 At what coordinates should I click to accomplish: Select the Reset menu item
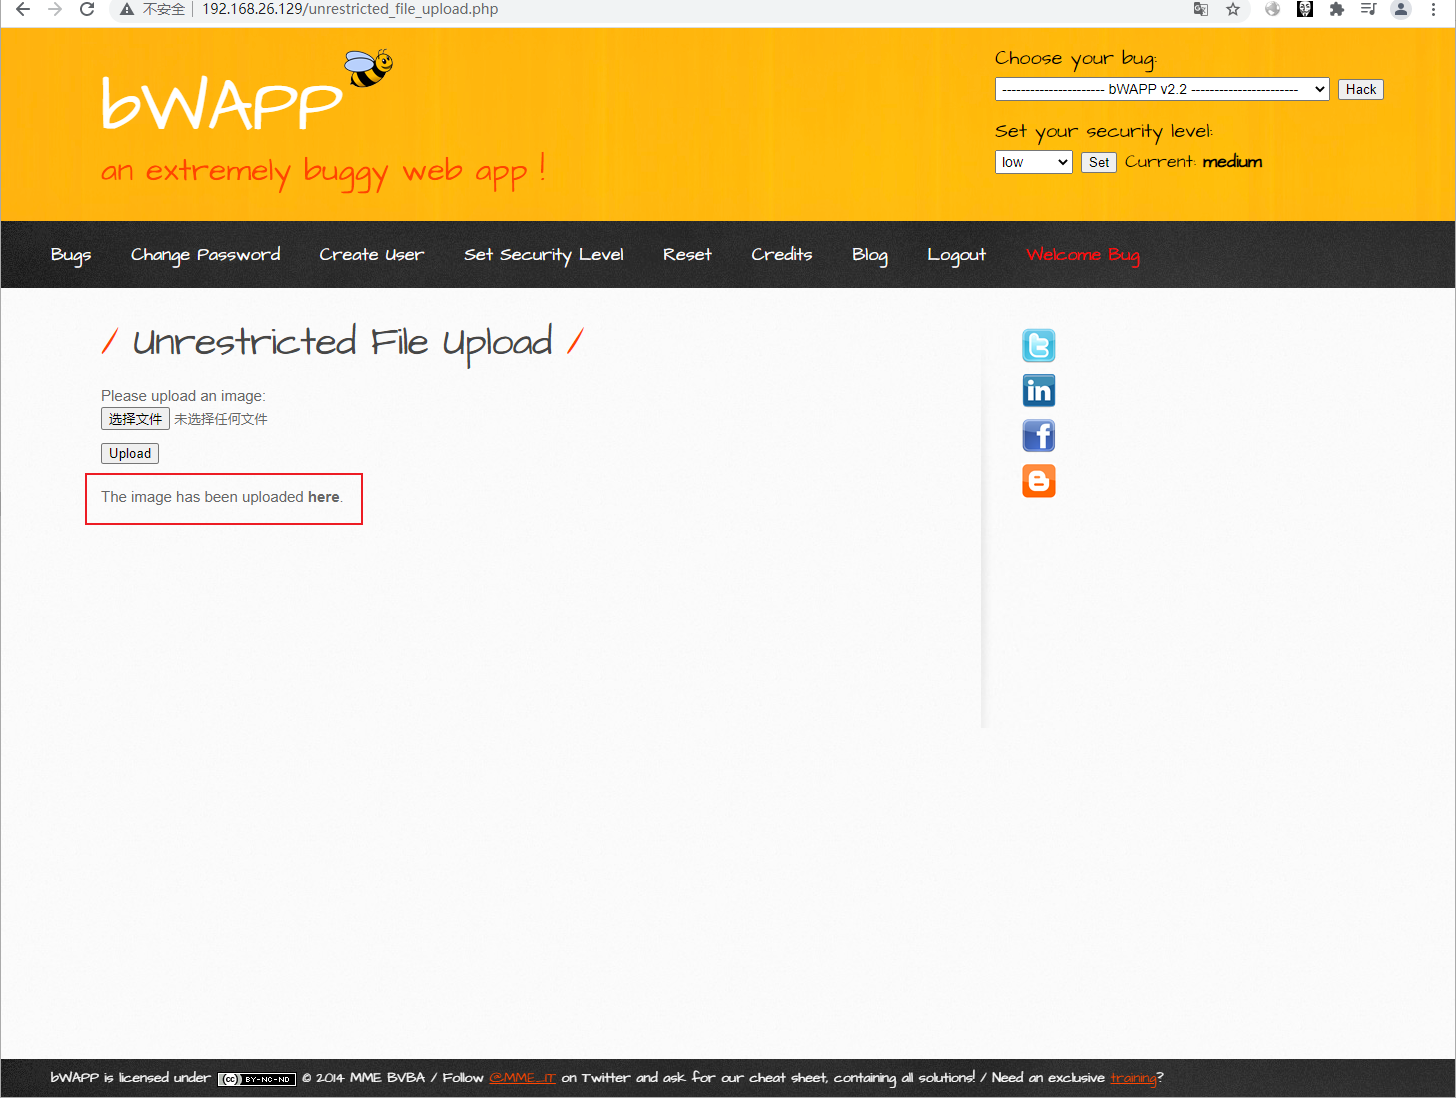coord(688,255)
